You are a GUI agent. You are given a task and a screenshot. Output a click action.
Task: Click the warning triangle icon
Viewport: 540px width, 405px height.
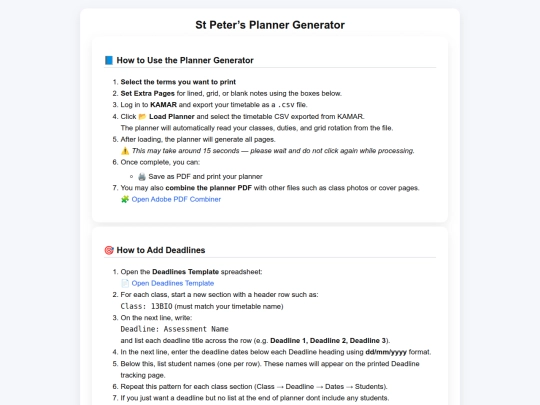(125, 151)
